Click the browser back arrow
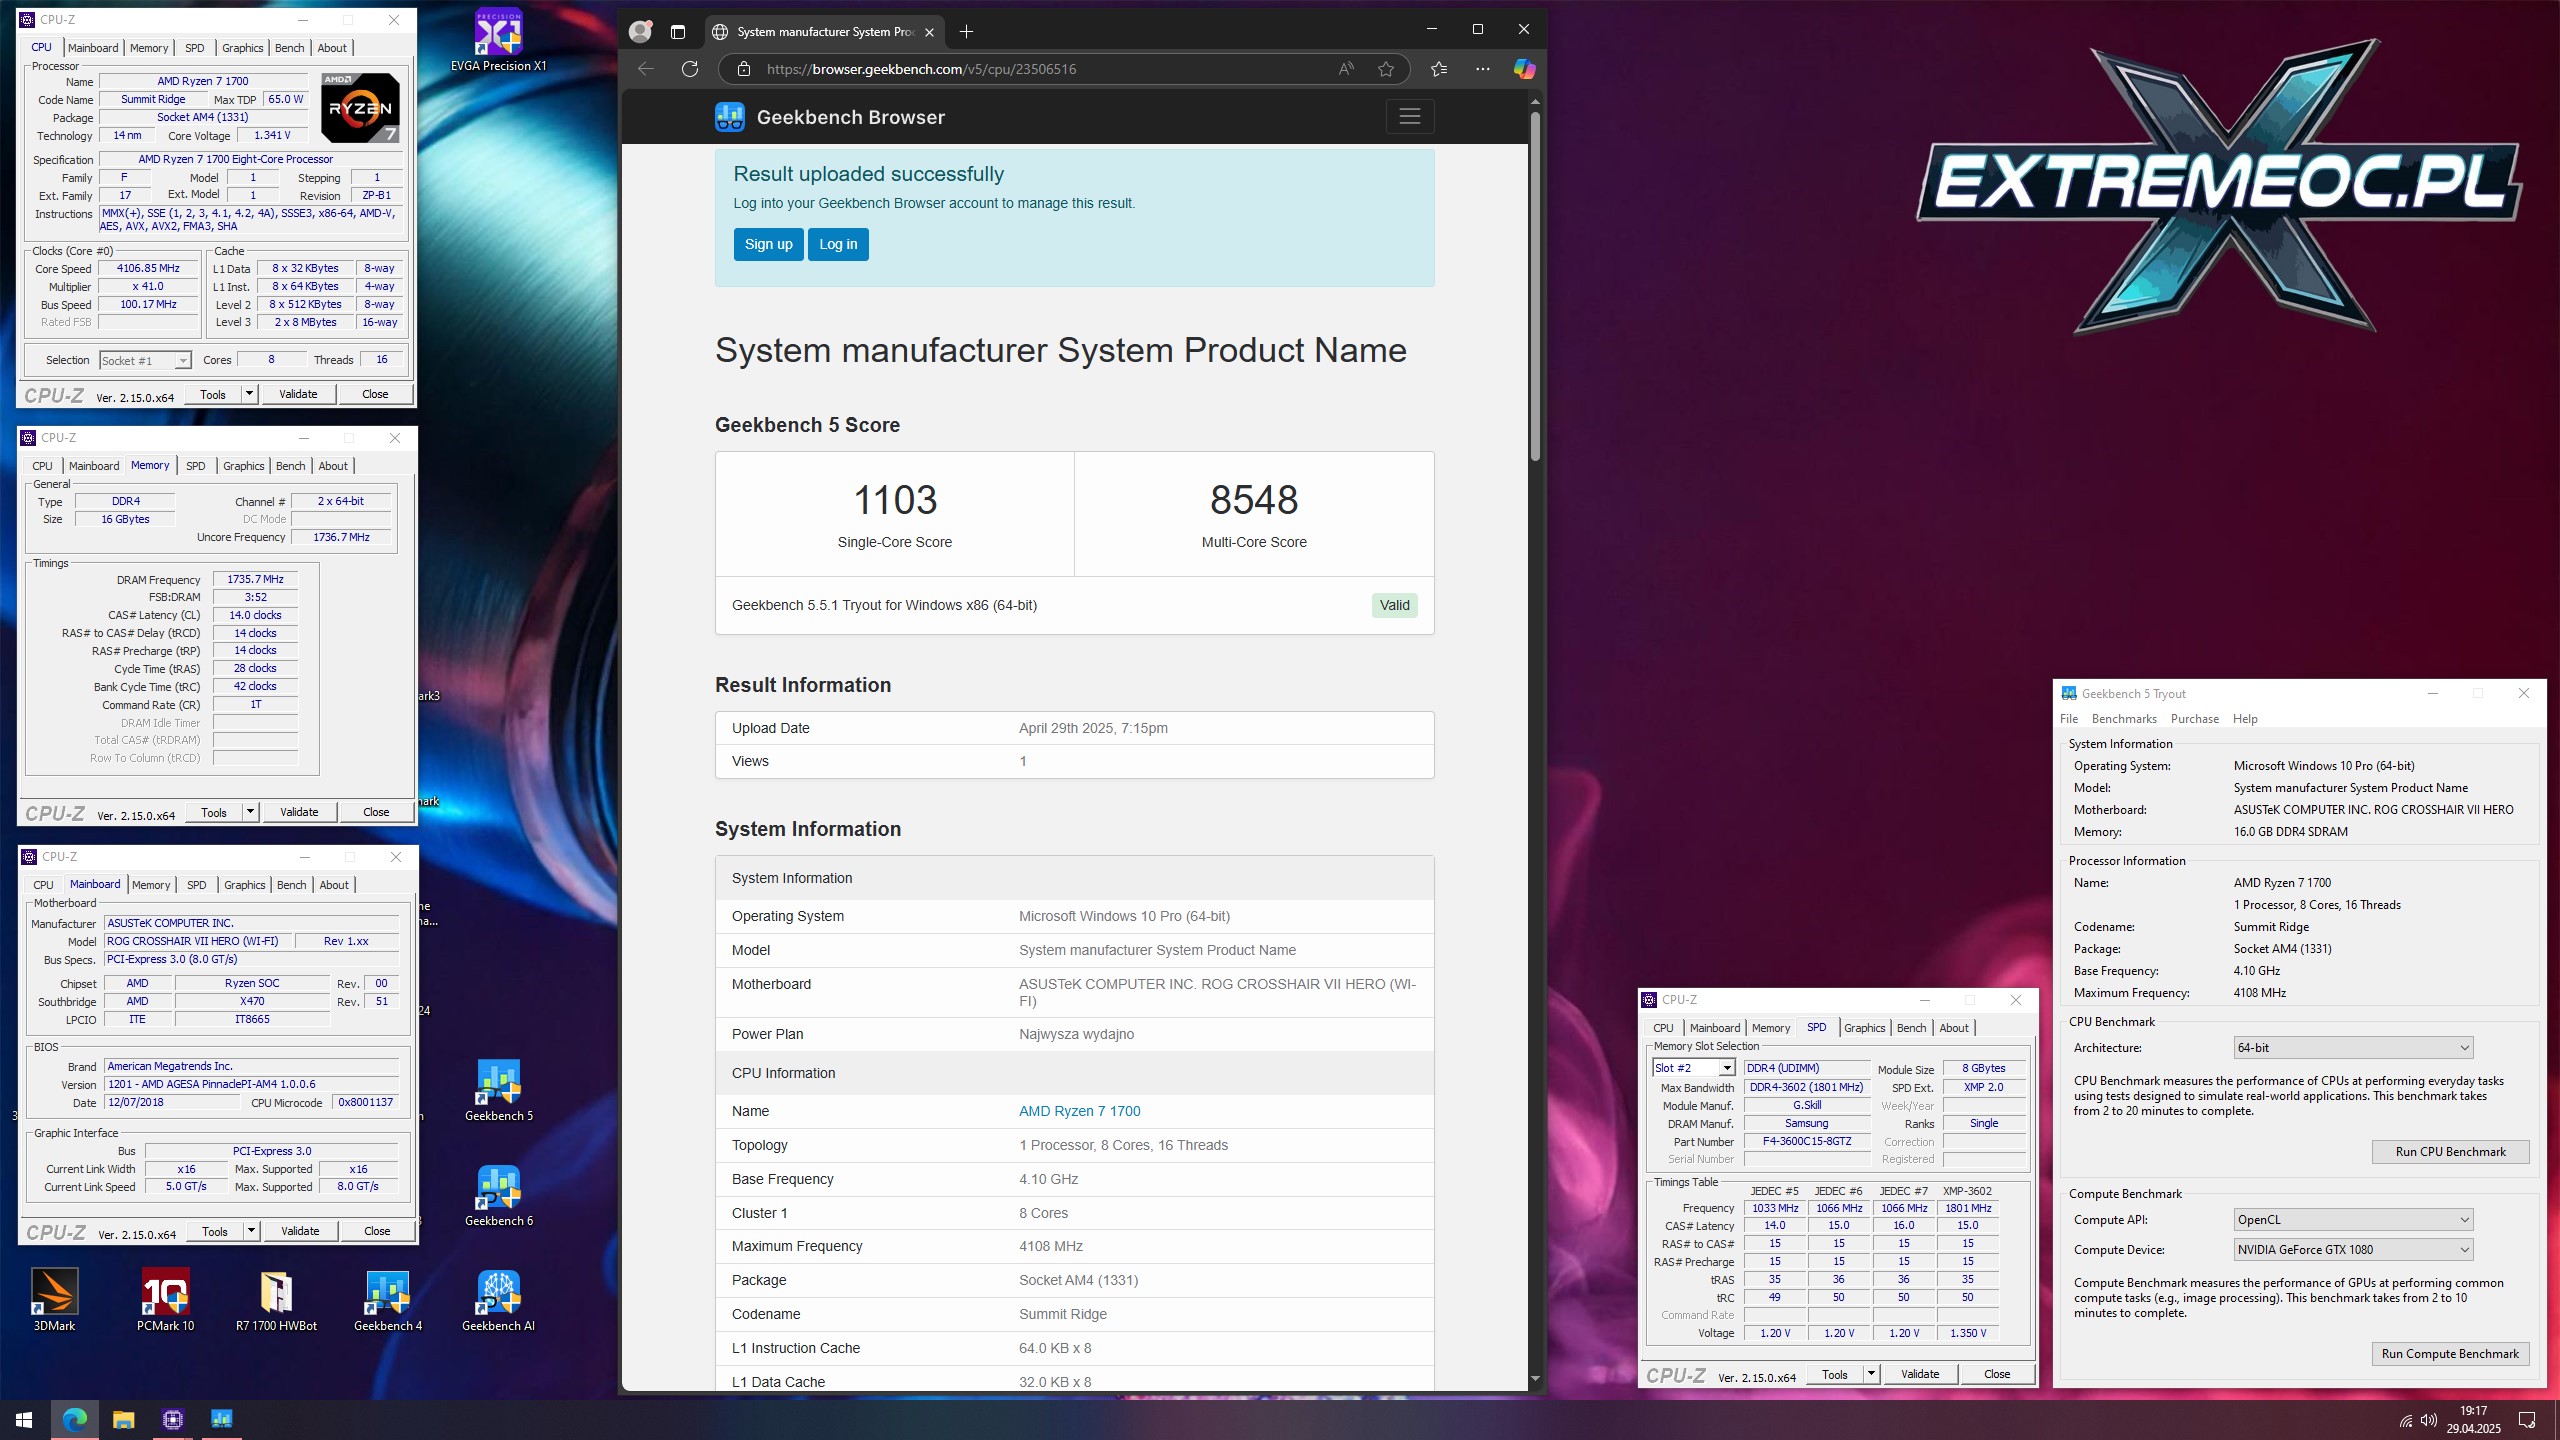 (x=646, y=69)
